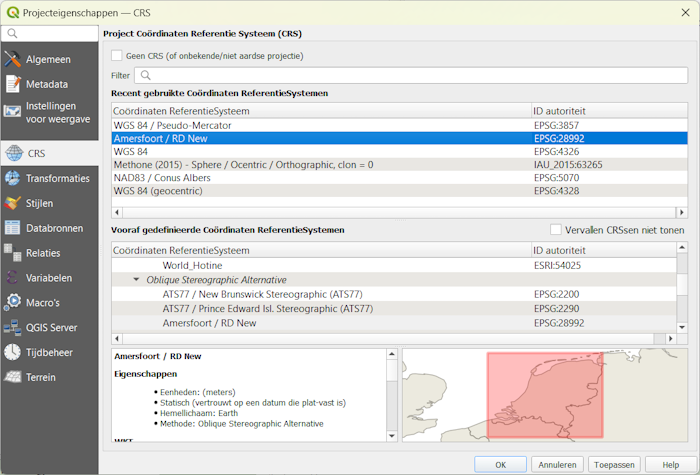Select the WGS 84 (geocentric) row

coord(400,191)
